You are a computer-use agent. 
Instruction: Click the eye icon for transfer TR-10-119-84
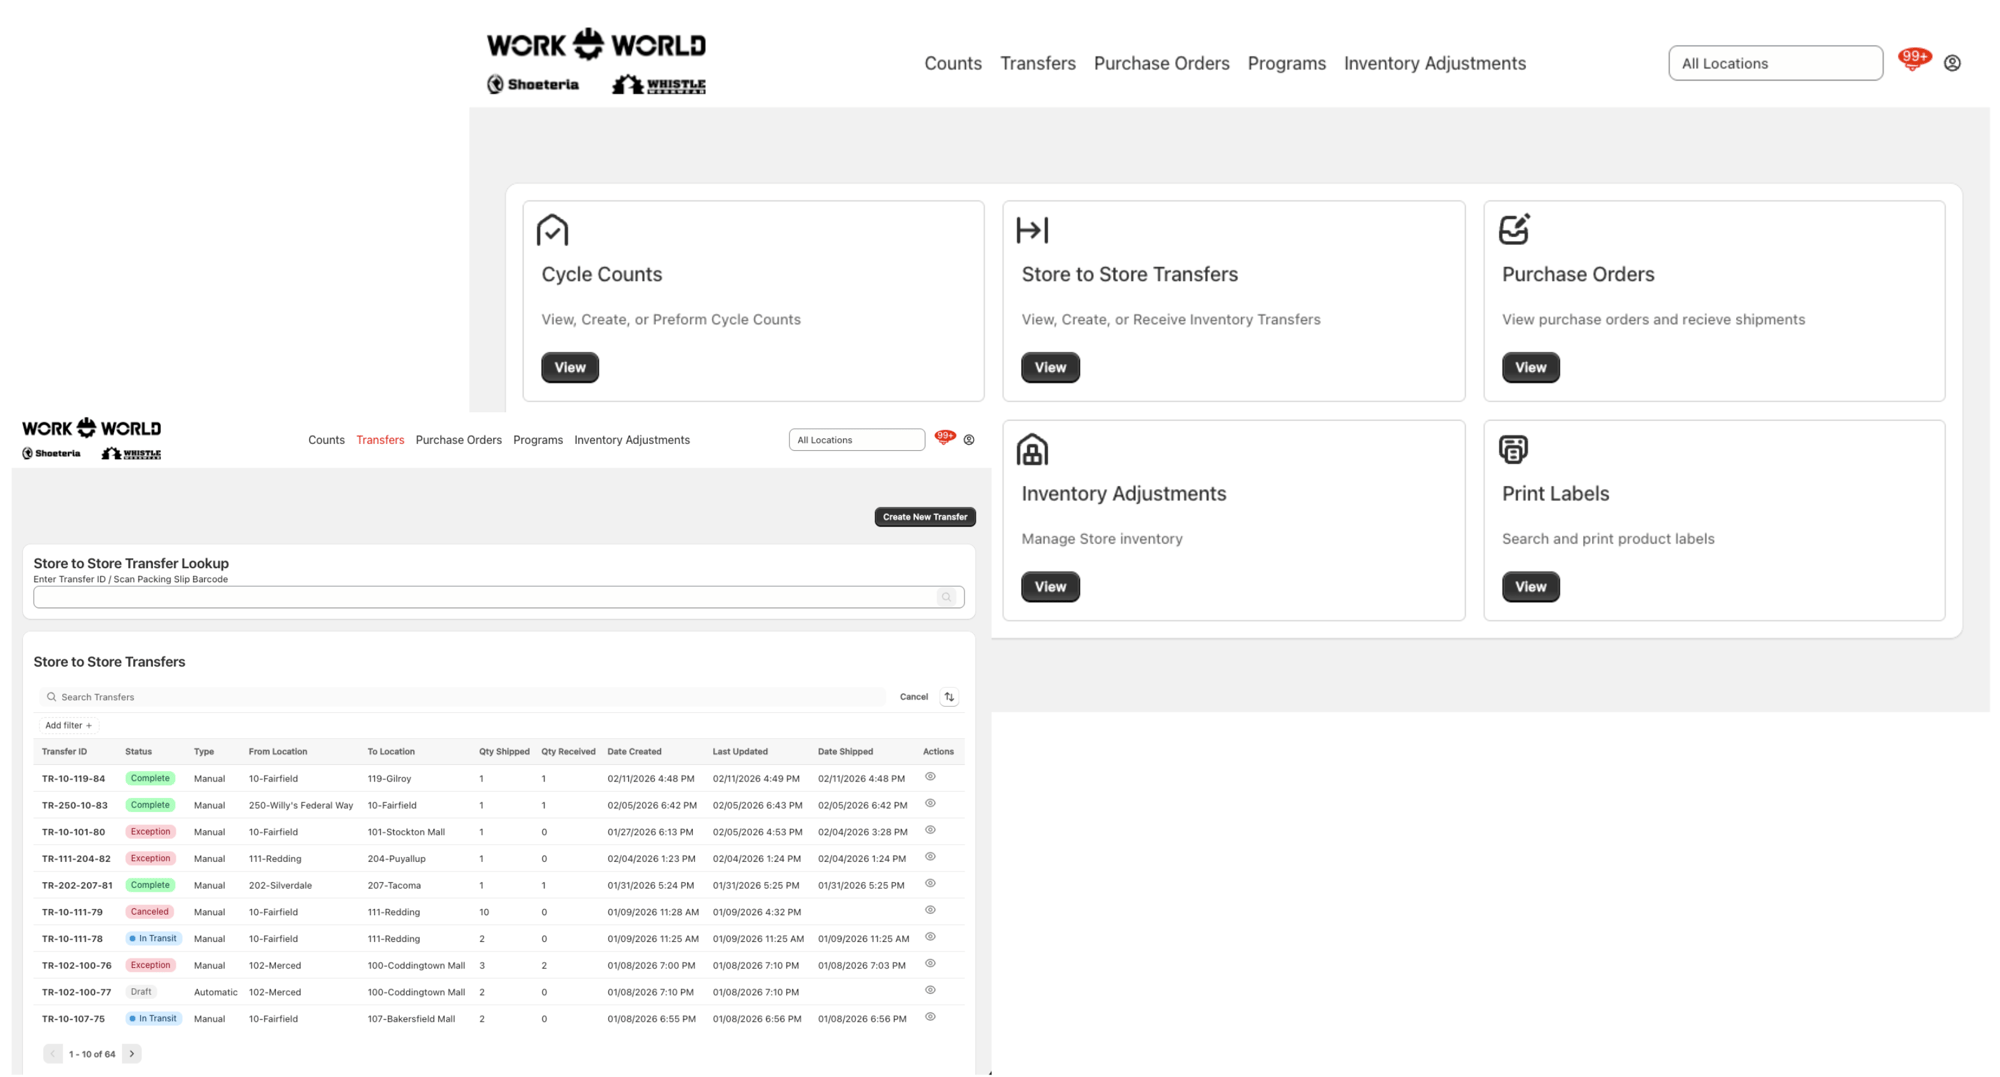930,777
